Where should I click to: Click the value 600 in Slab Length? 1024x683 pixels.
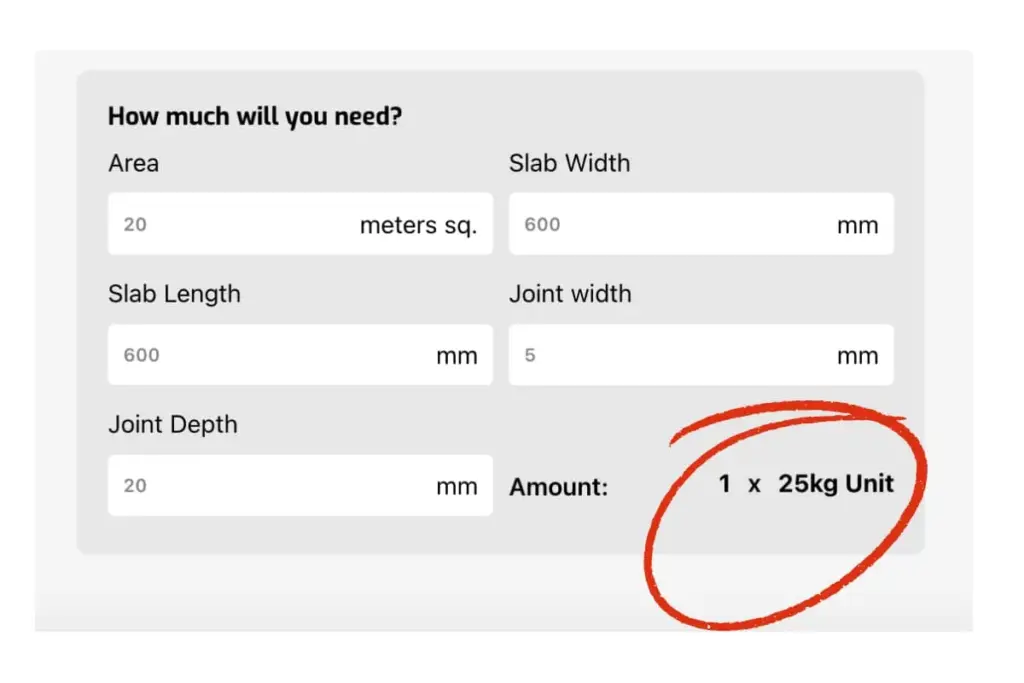coord(140,356)
